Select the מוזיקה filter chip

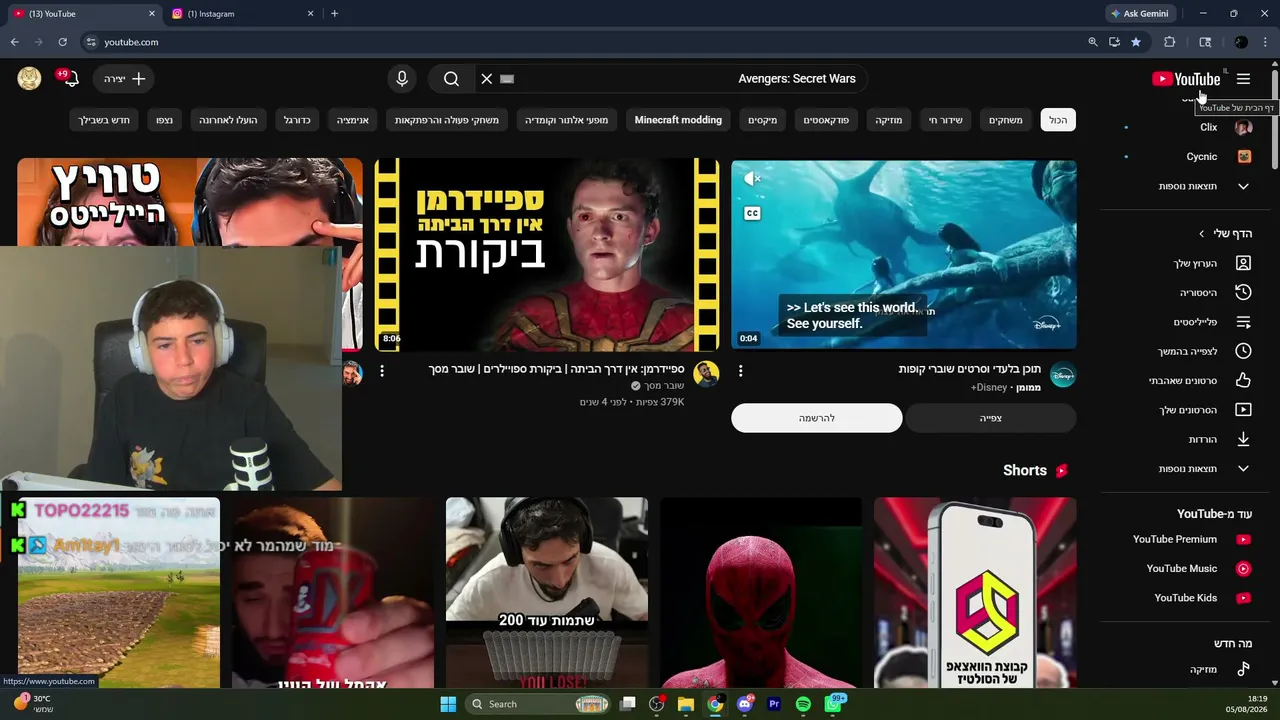coord(889,120)
